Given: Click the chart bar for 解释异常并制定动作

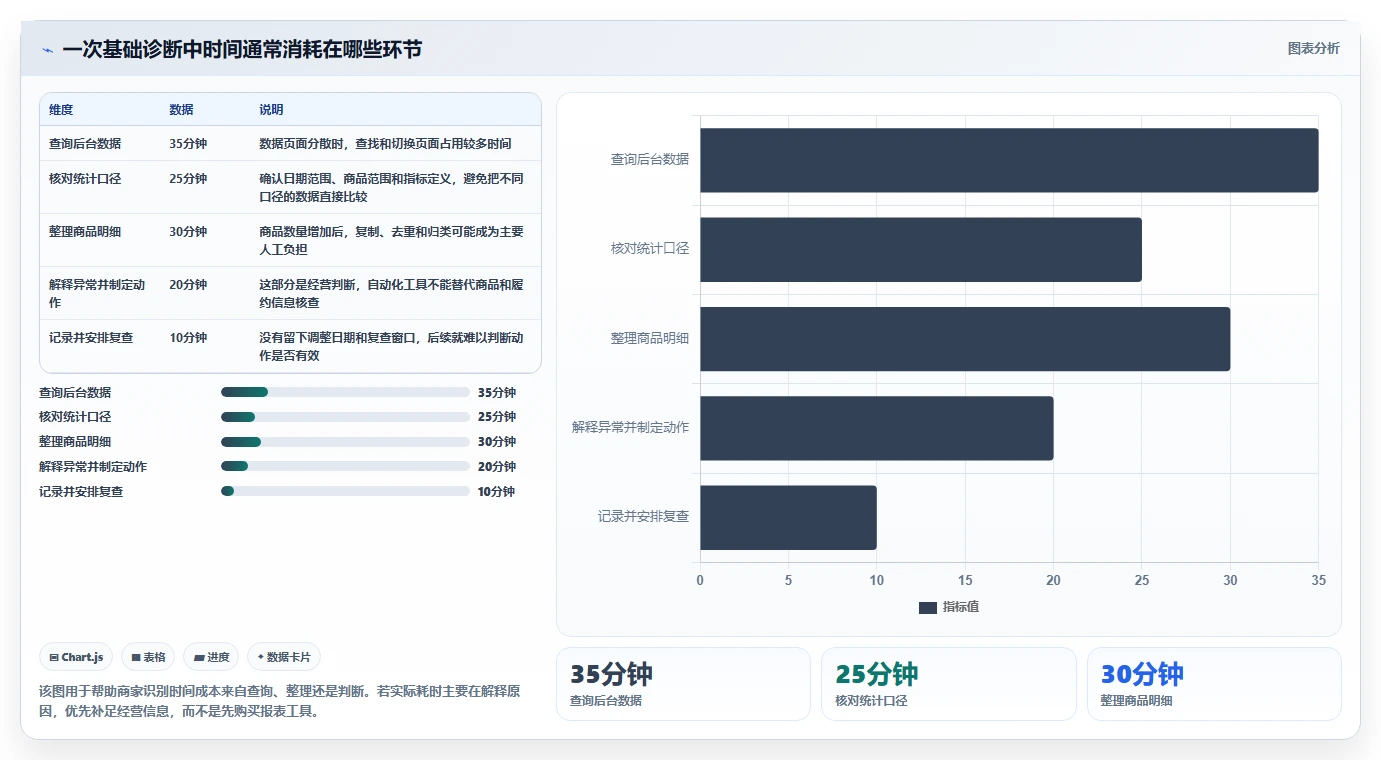Looking at the screenshot, I should pos(877,428).
